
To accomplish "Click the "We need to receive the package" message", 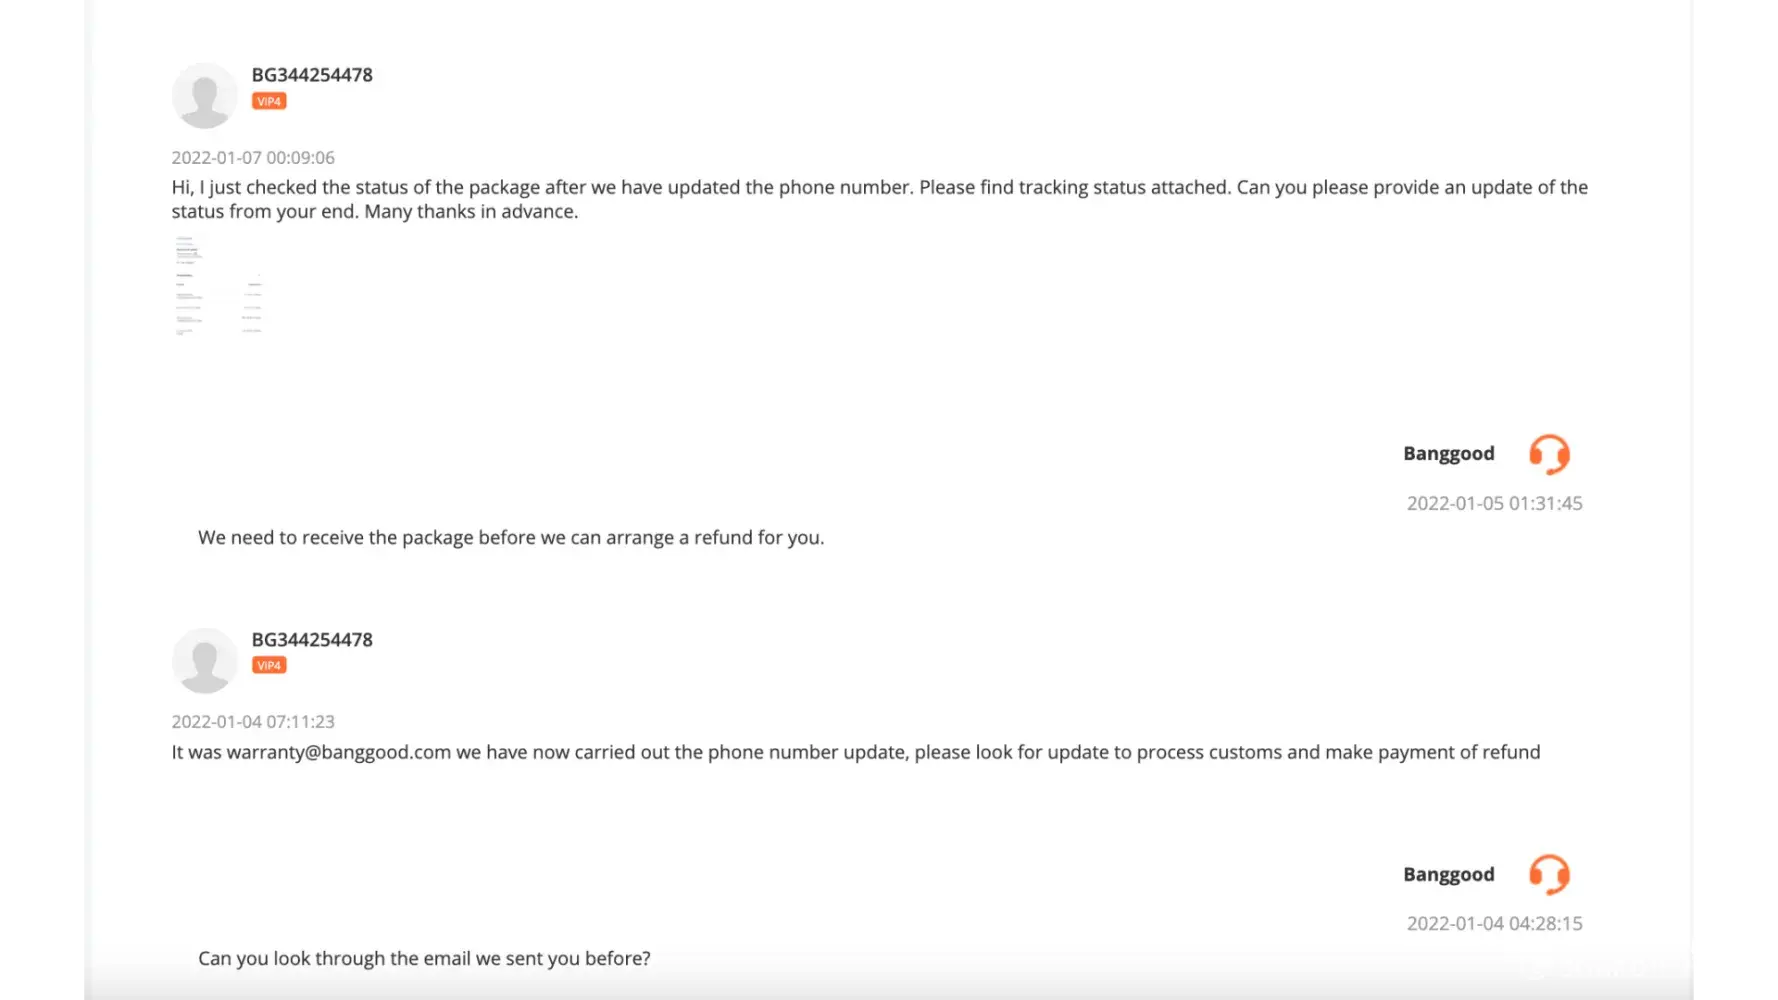I will [511, 538].
